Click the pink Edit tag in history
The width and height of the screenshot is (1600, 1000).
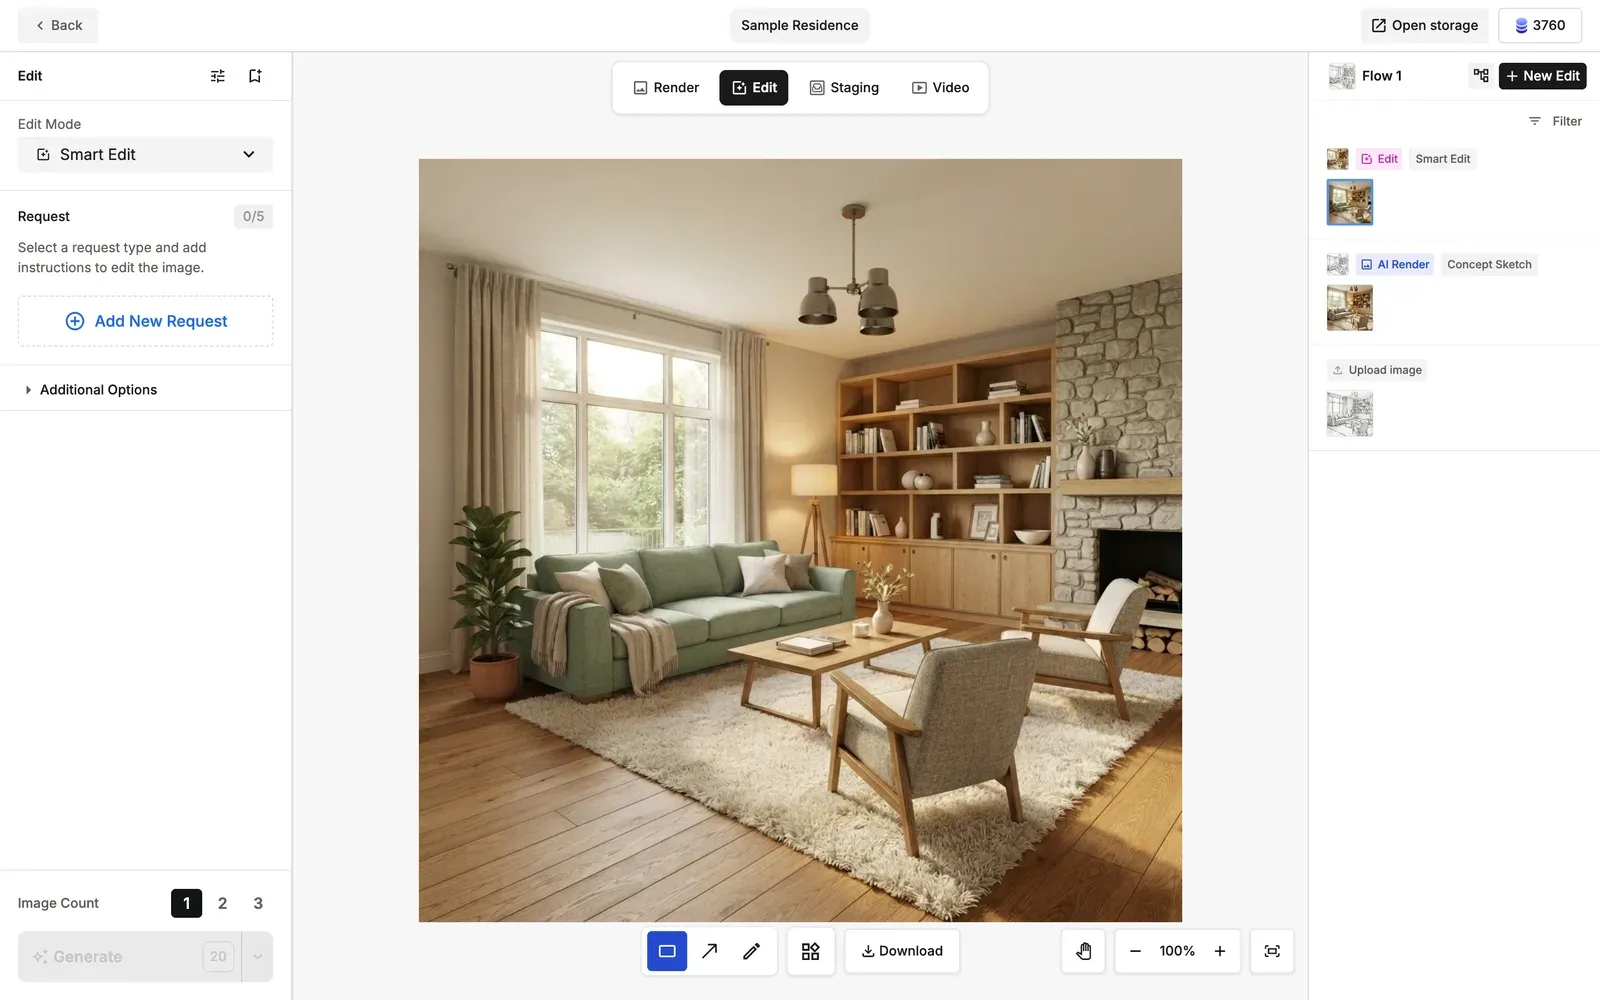(x=1379, y=159)
